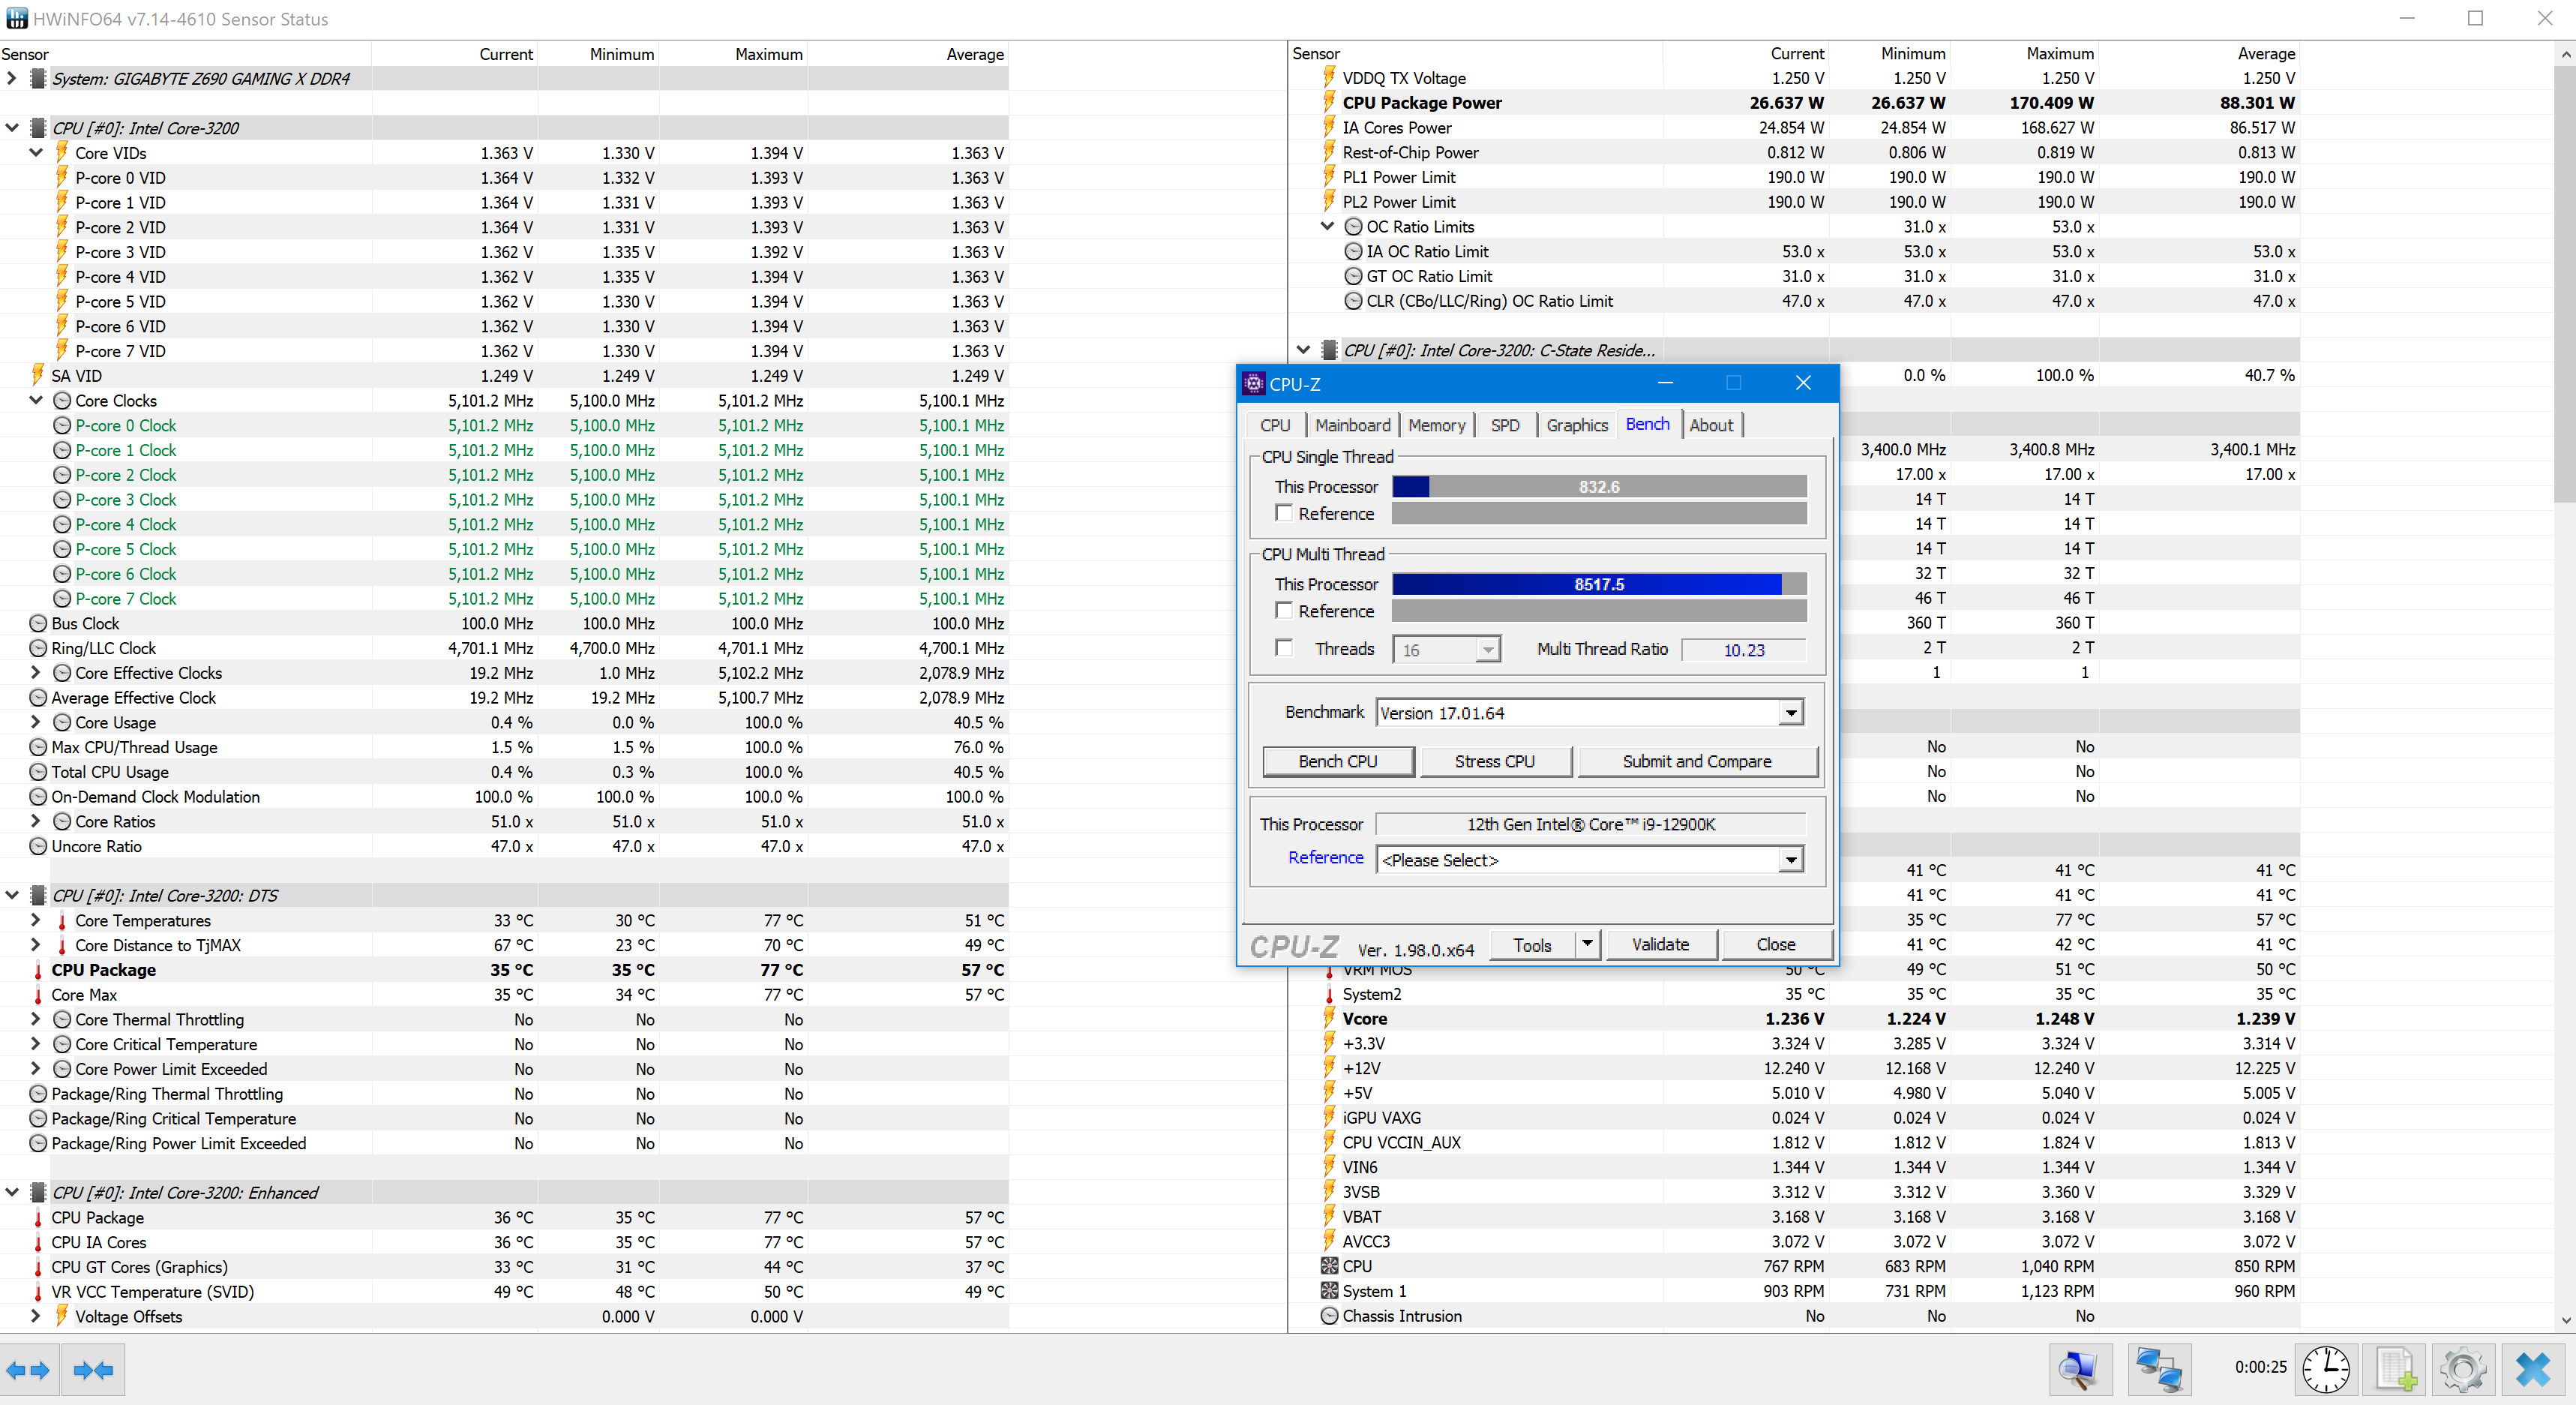Click the collapse columns arrows icon
The height and width of the screenshot is (1405, 2576).
pyautogui.click(x=93, y=1370)
